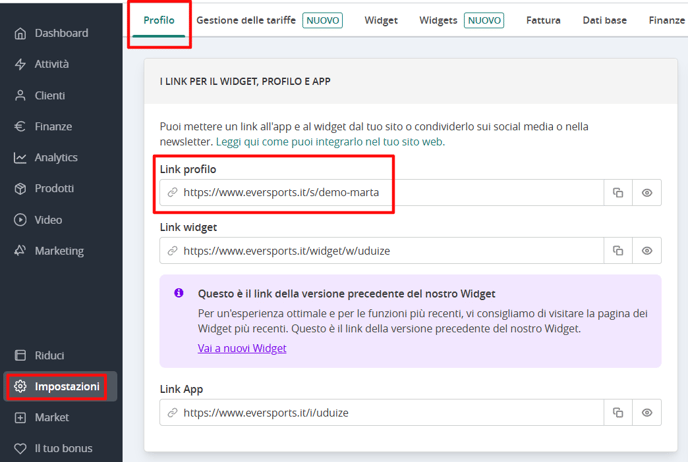Click the Riduci panel icon
This screenshot has width=688, height=462.
(x=20, y=355)
